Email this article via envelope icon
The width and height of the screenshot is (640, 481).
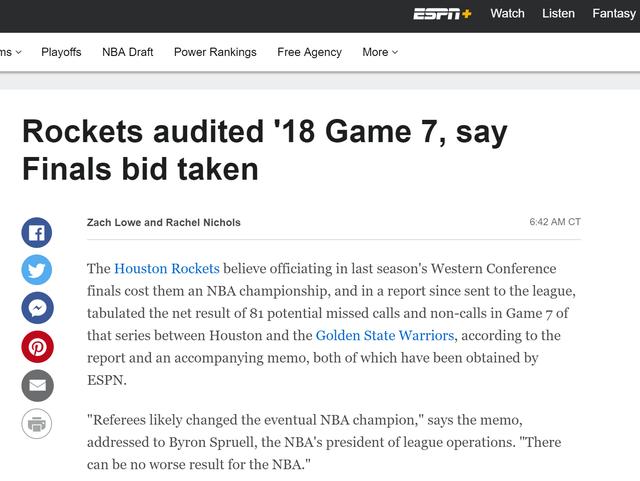[x=37, y=385]
